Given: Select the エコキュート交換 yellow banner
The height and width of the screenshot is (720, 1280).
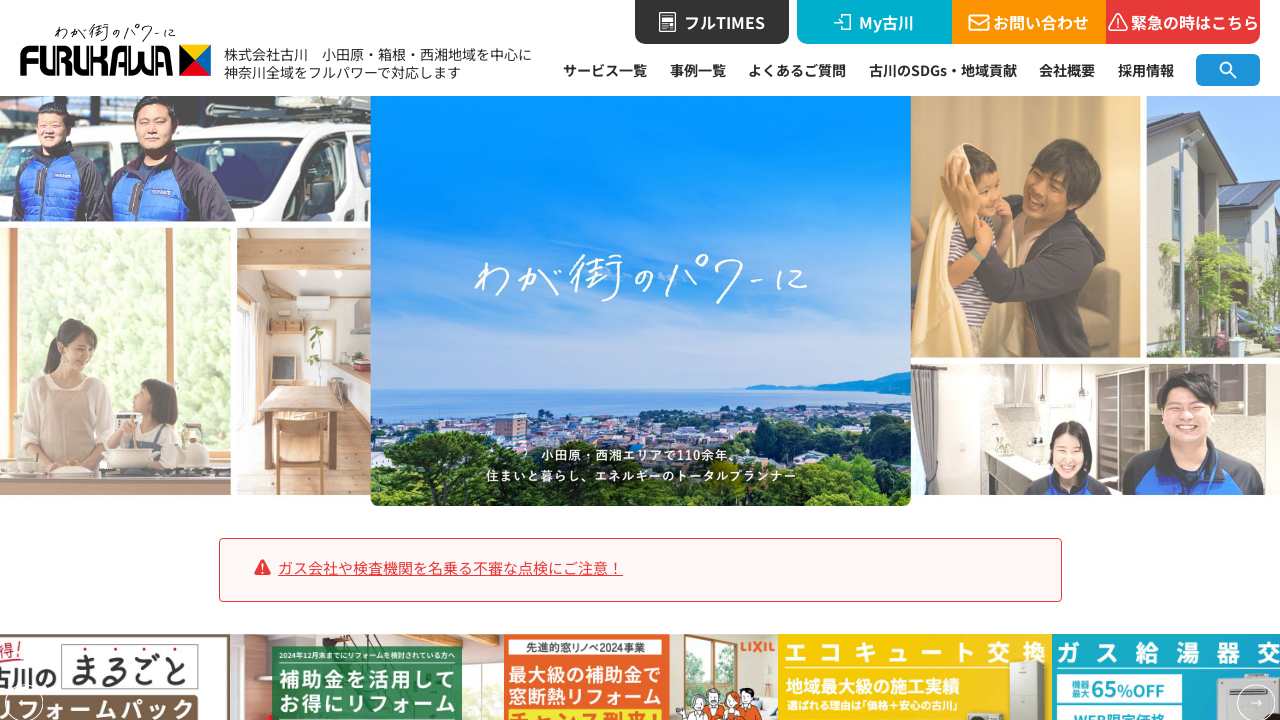Looking at the screenshot, I should click(x=914, y=680).
